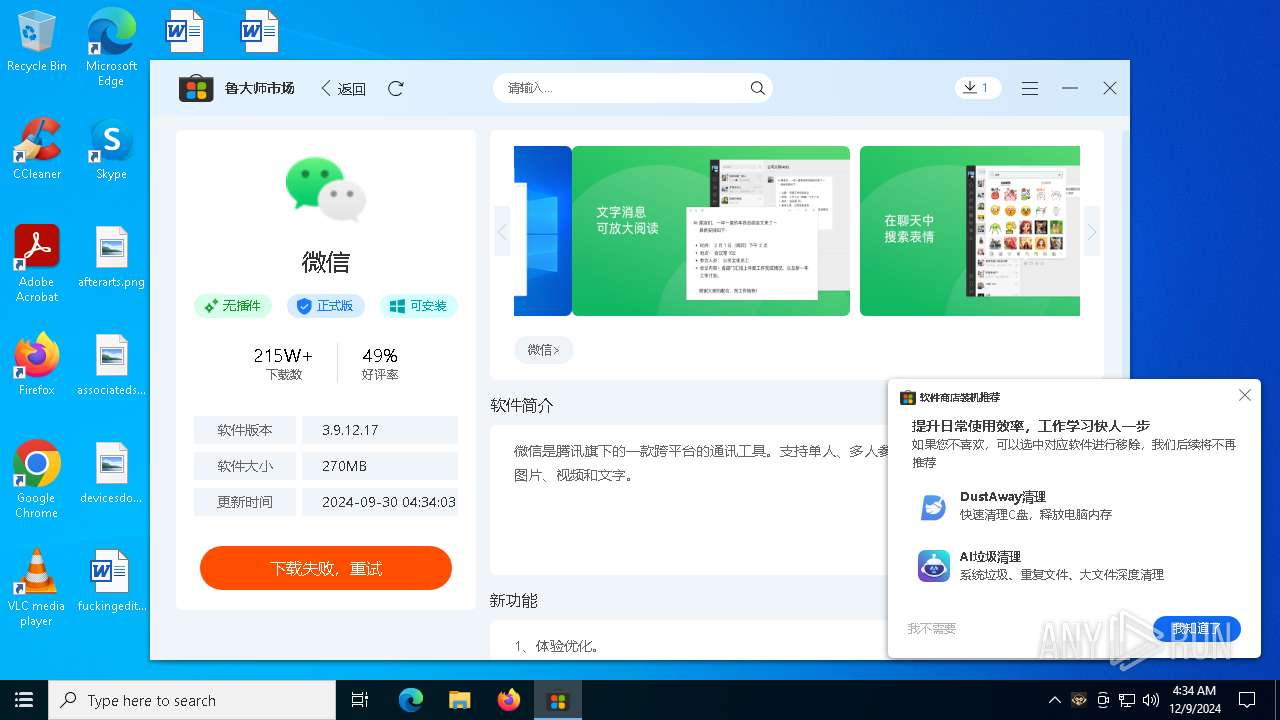Select the devicesdo image file icon
Viewport: 1280px width, 720px height.
pos(111,463)
